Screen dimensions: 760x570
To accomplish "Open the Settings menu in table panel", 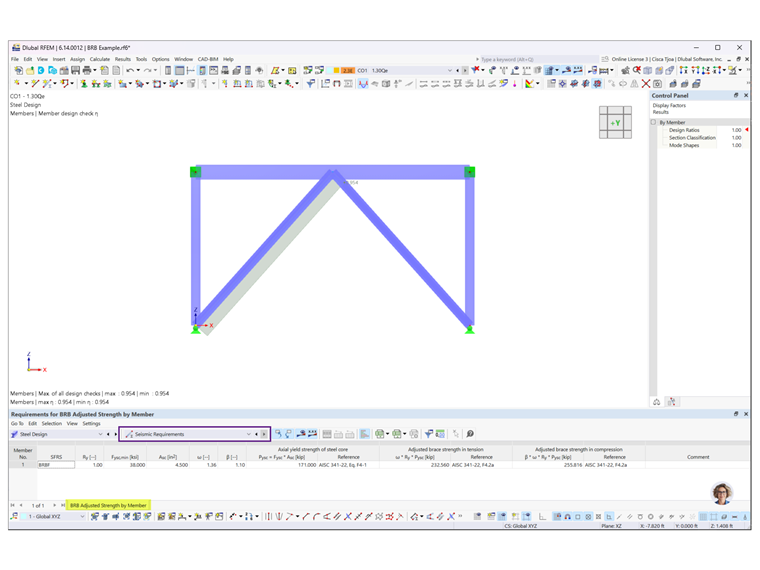I will point(91,424).
